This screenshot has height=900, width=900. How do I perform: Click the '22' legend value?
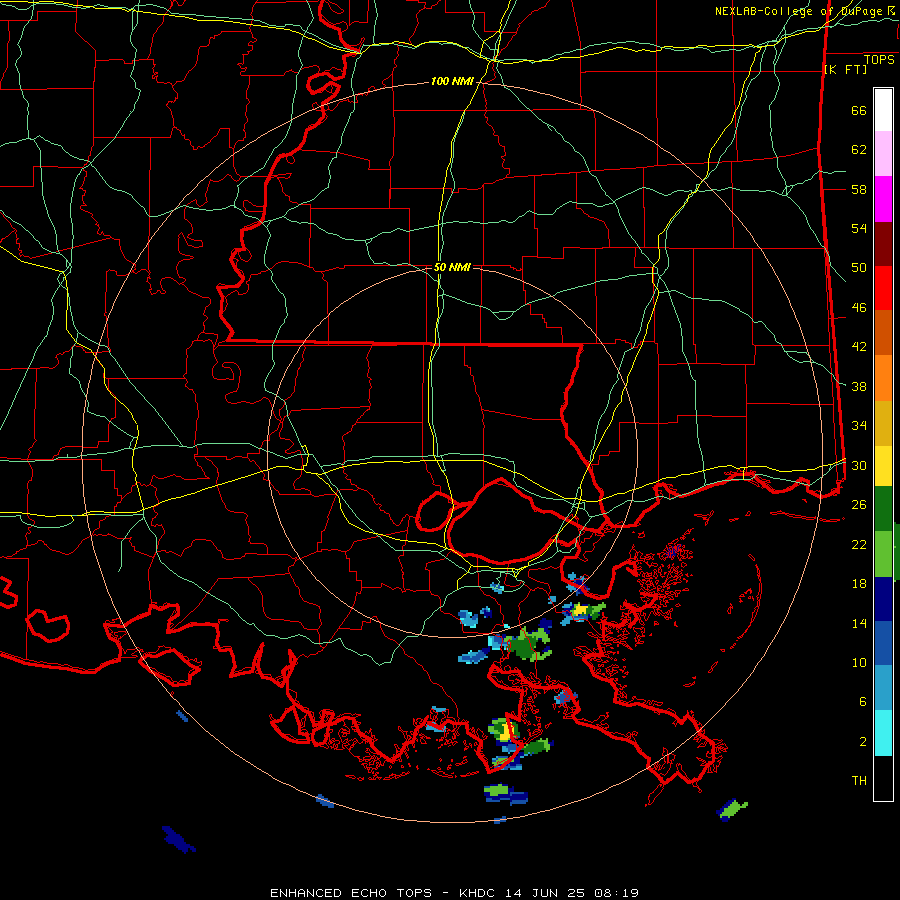[859, 544]
